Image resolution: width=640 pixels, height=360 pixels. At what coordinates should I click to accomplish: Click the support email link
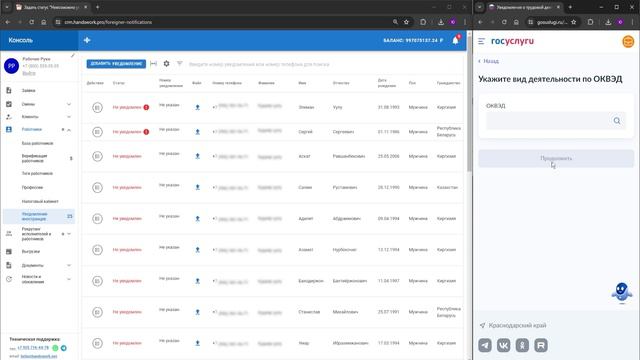pyautogui.click(x=39, y=356)
